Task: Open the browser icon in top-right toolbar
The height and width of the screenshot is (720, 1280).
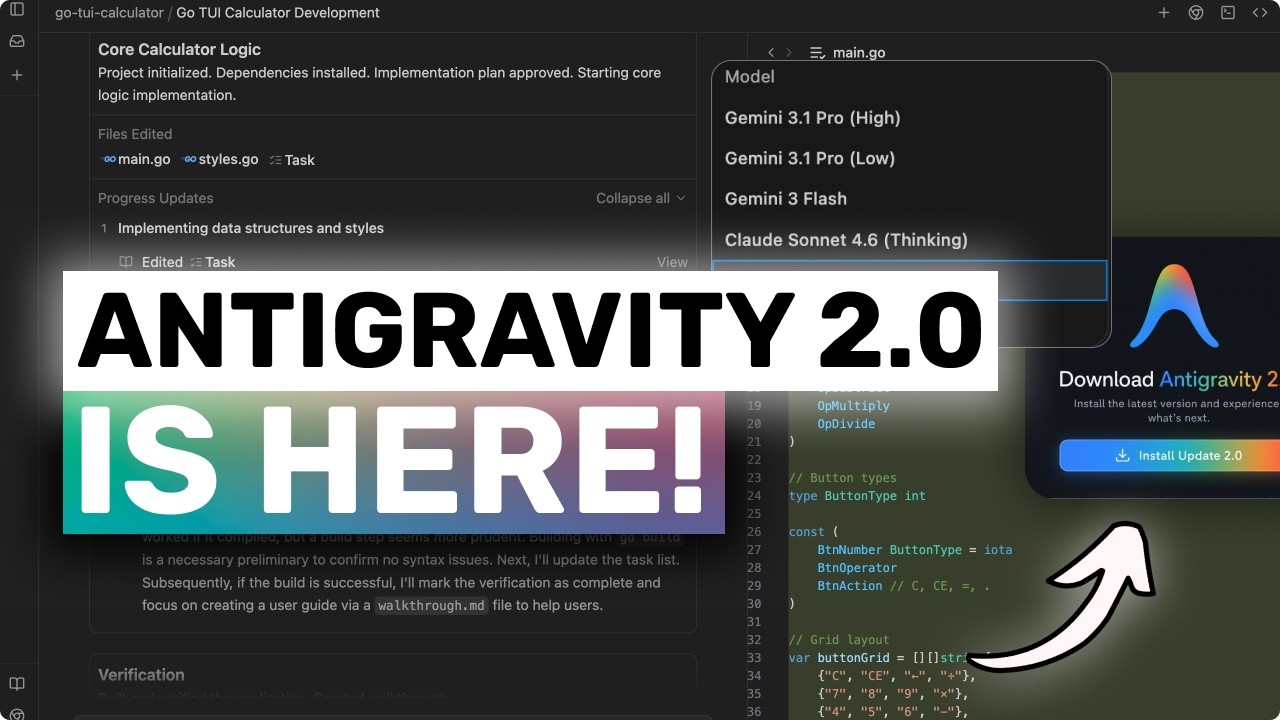Action: [x=1196, y=13]
